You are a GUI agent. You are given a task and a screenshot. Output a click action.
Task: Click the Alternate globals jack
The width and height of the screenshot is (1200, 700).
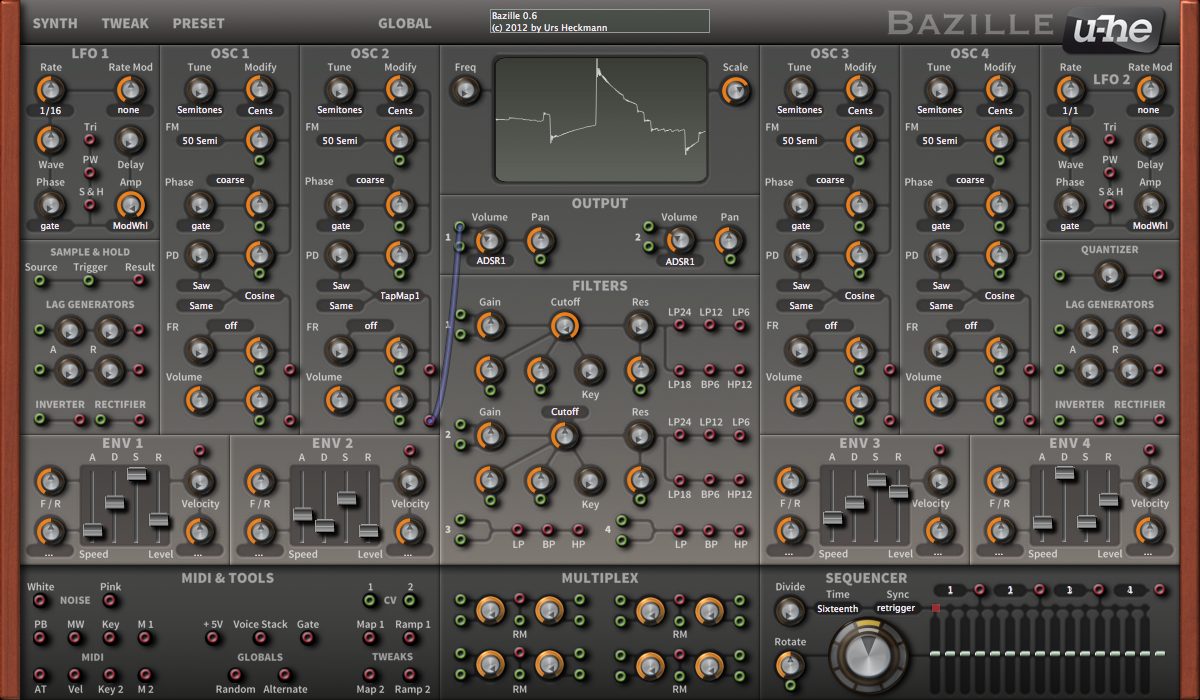point(285,675)
